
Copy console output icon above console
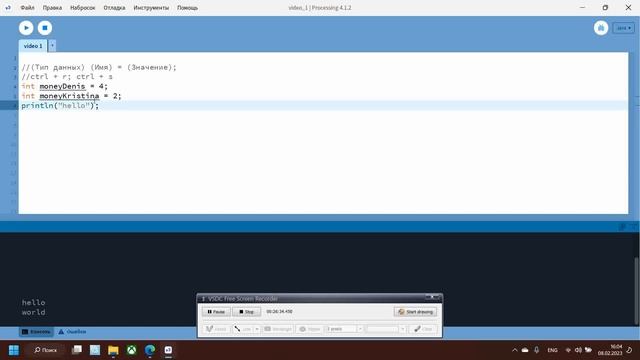(x=622, y=227)
